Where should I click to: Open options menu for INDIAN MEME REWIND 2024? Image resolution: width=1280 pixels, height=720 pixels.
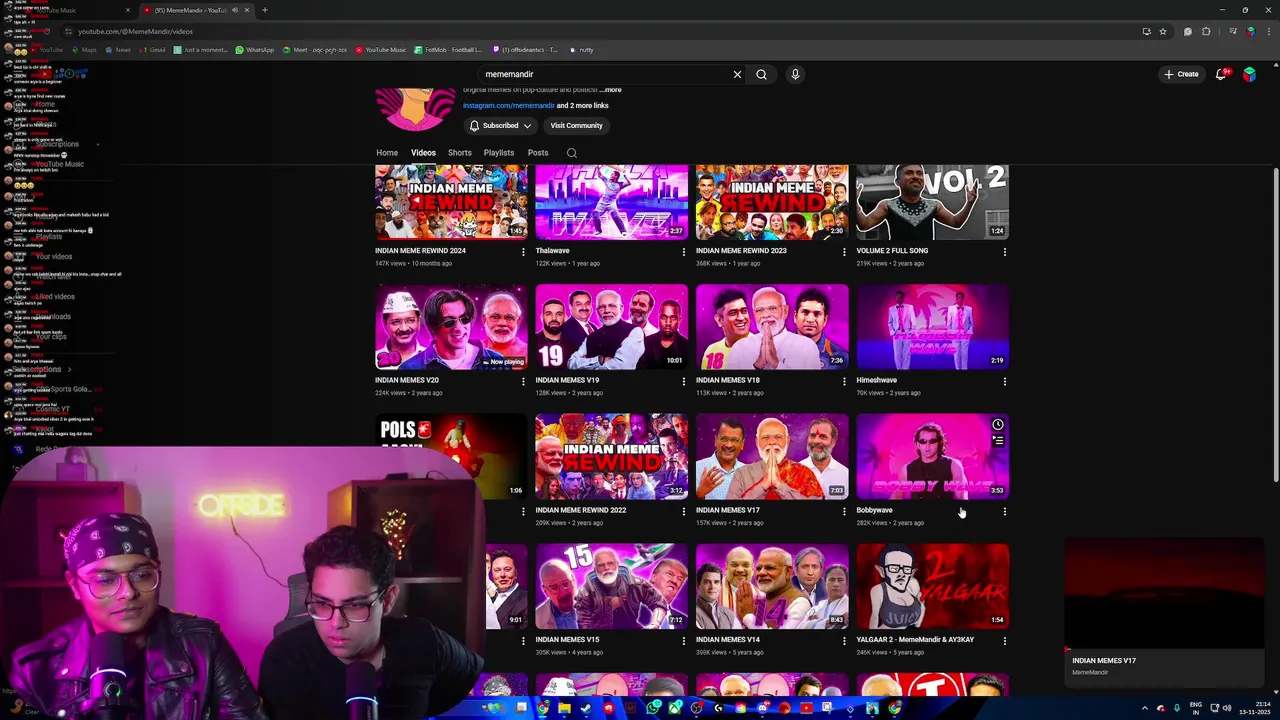523,252
